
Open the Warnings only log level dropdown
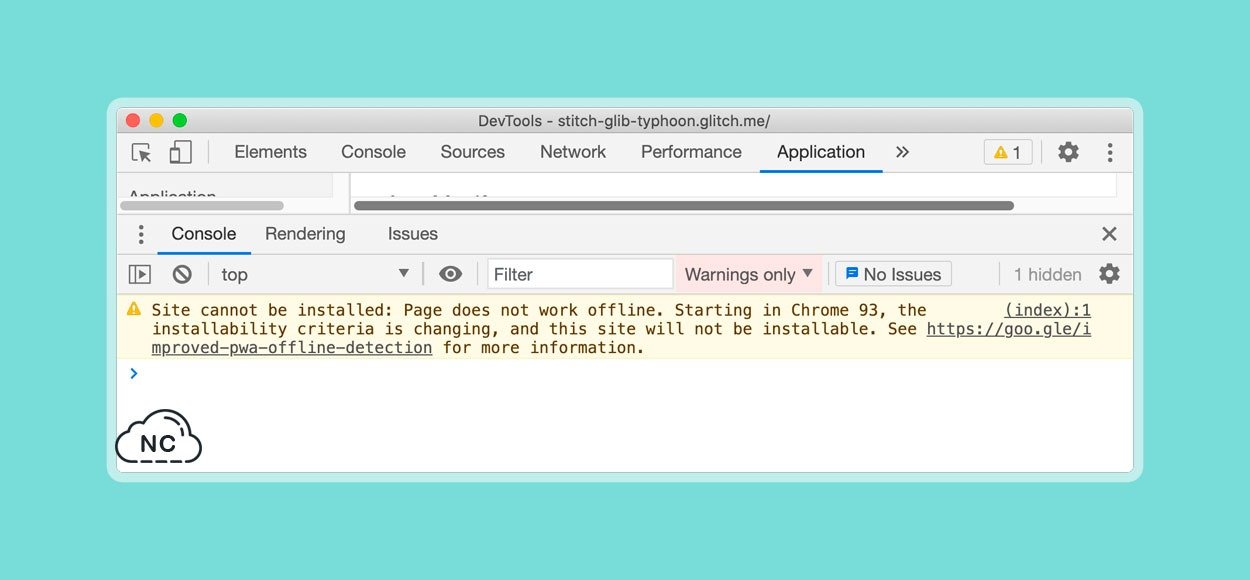pos(749,274)
